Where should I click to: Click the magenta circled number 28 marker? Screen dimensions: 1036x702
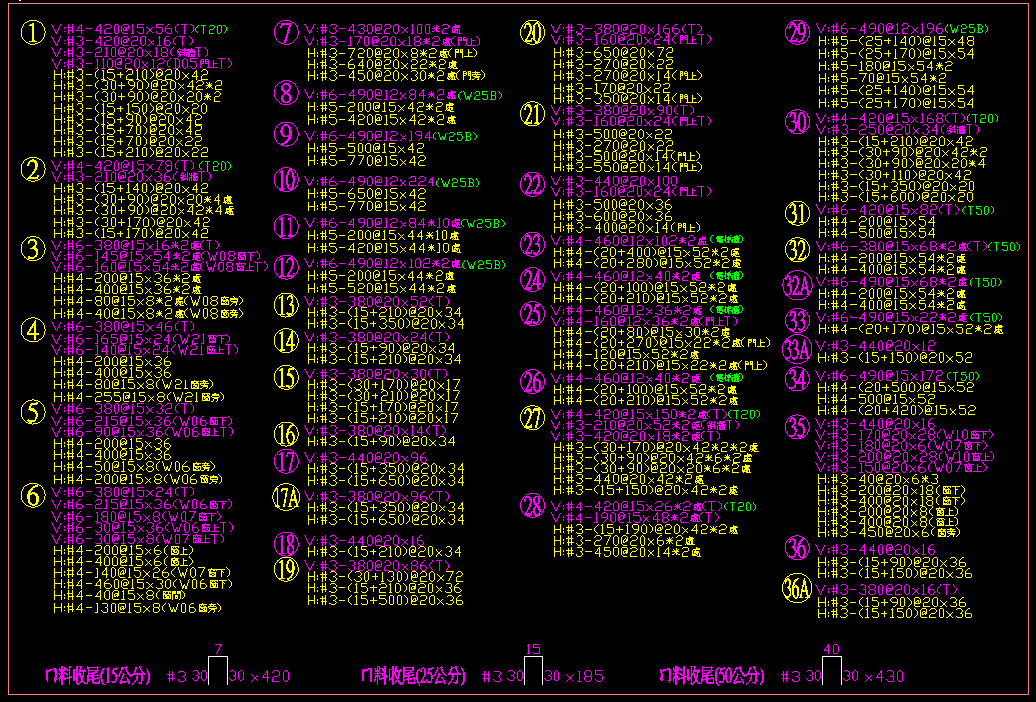click(x=532, y=506)
